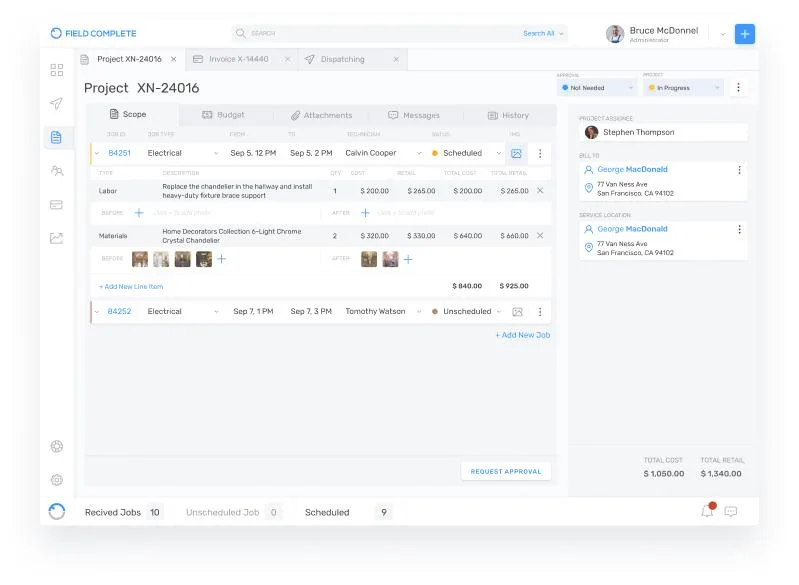Collapse job 84251 row

coord(97,153)
